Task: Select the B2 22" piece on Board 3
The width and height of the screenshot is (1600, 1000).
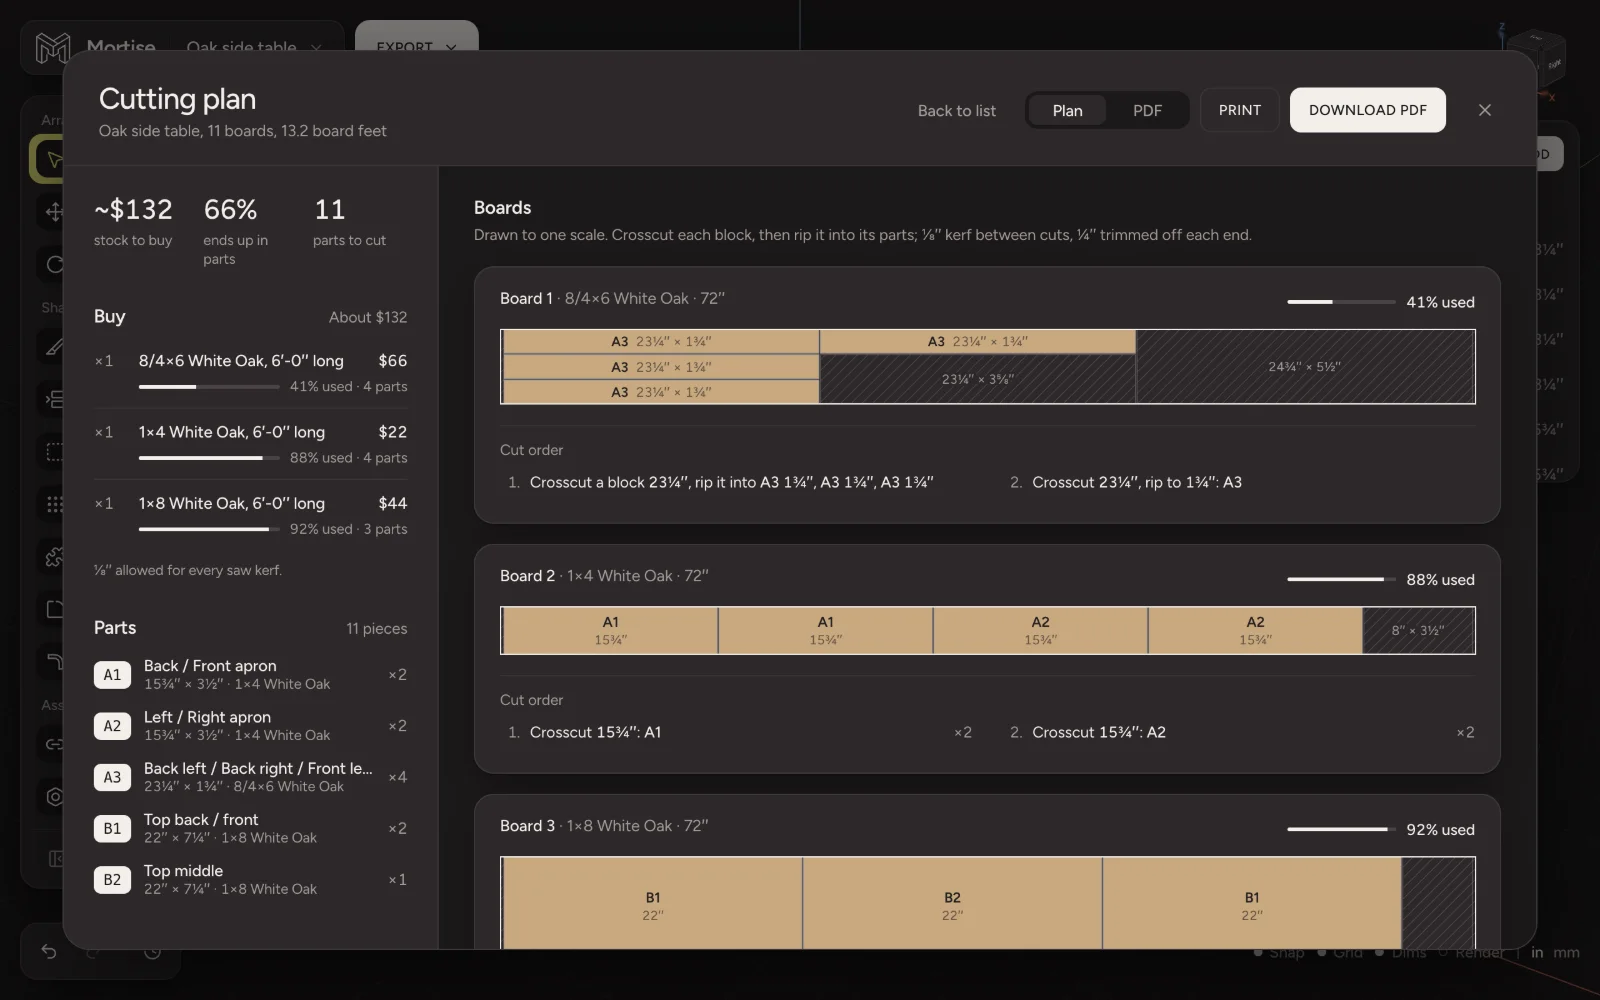Action: coord(952,905)
